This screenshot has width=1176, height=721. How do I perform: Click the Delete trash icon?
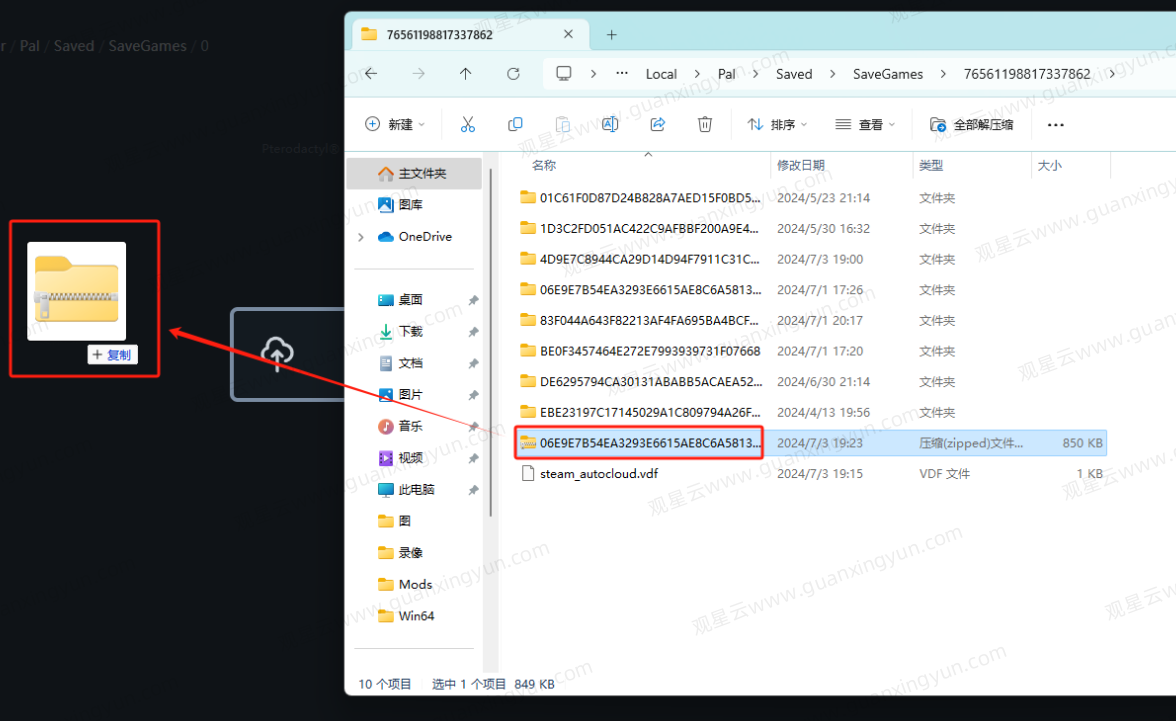705,125
